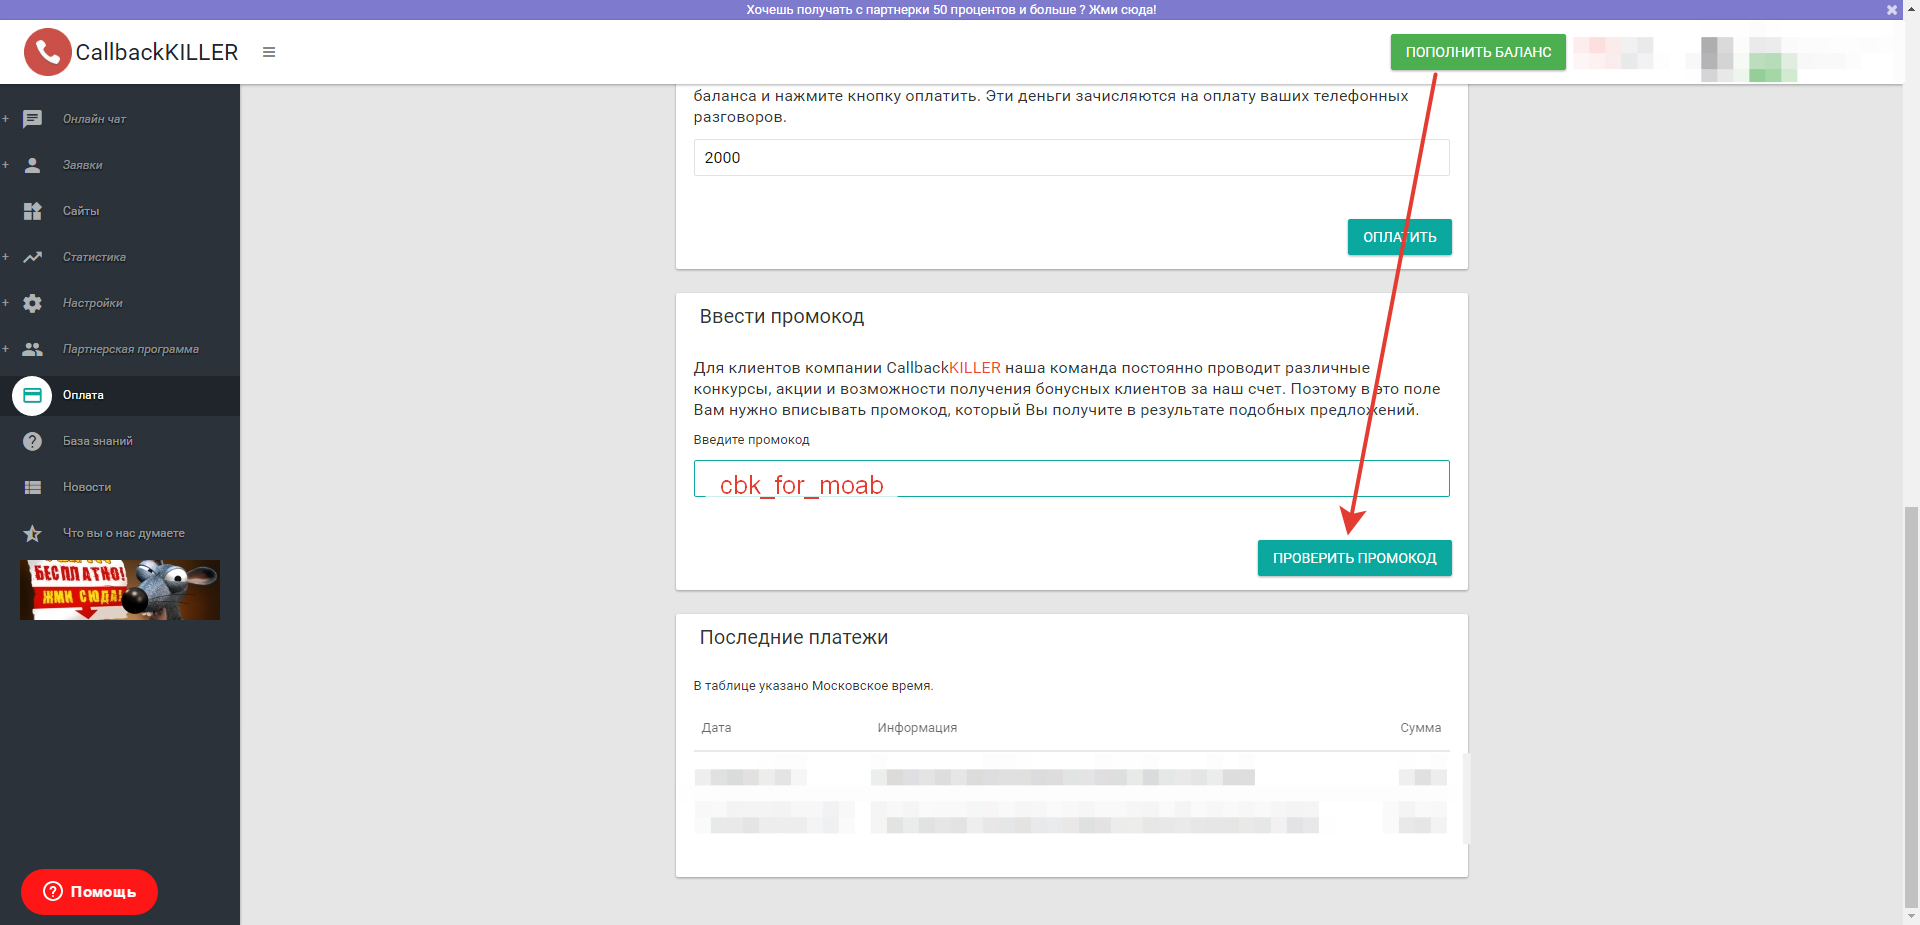Select the Оплата menu item

pyautogui.click(x=83, y=395)
